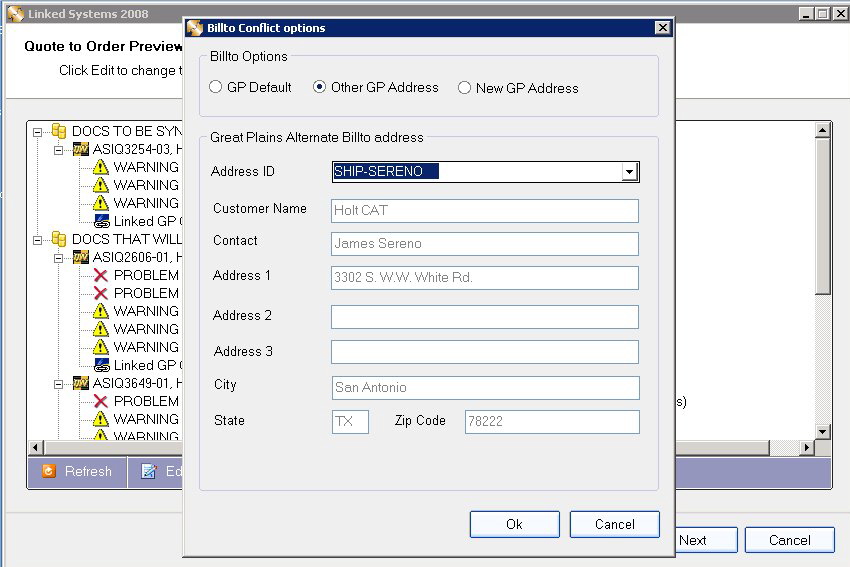Click the DOCS TO BE SYN folder icon
850x567 pixels.
(59, 131)
